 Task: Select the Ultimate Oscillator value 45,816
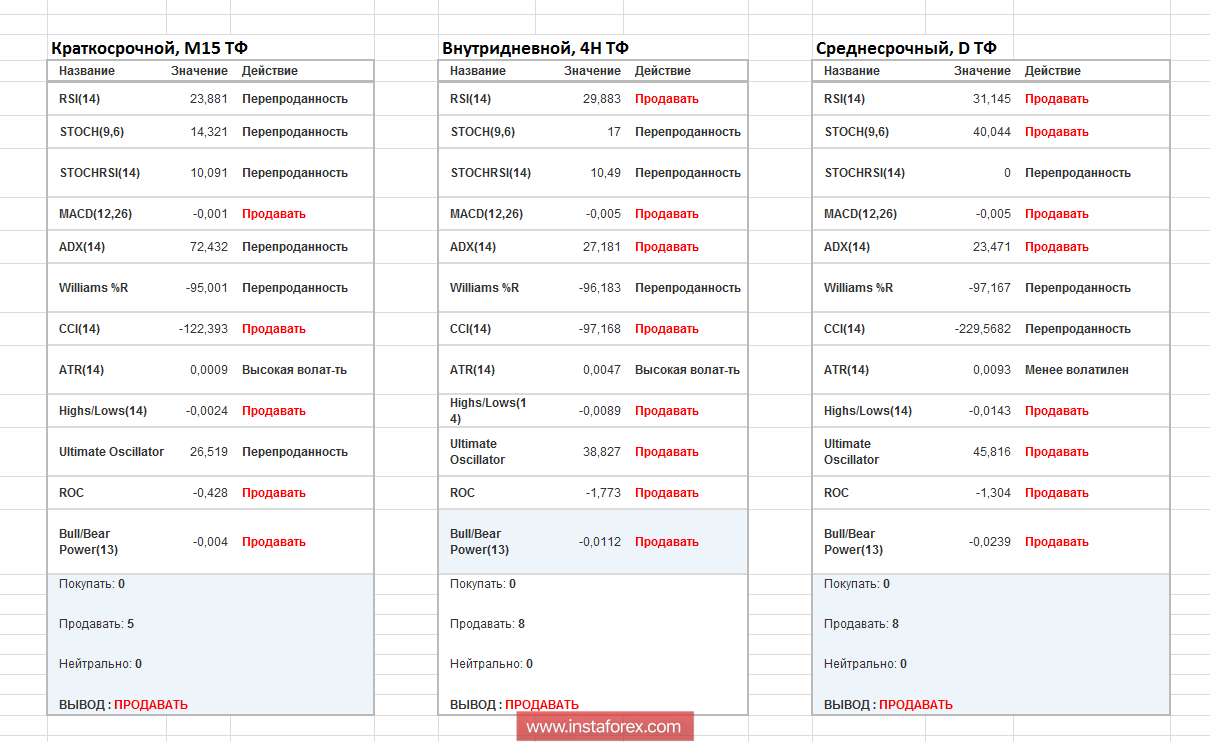pos(992,452)
